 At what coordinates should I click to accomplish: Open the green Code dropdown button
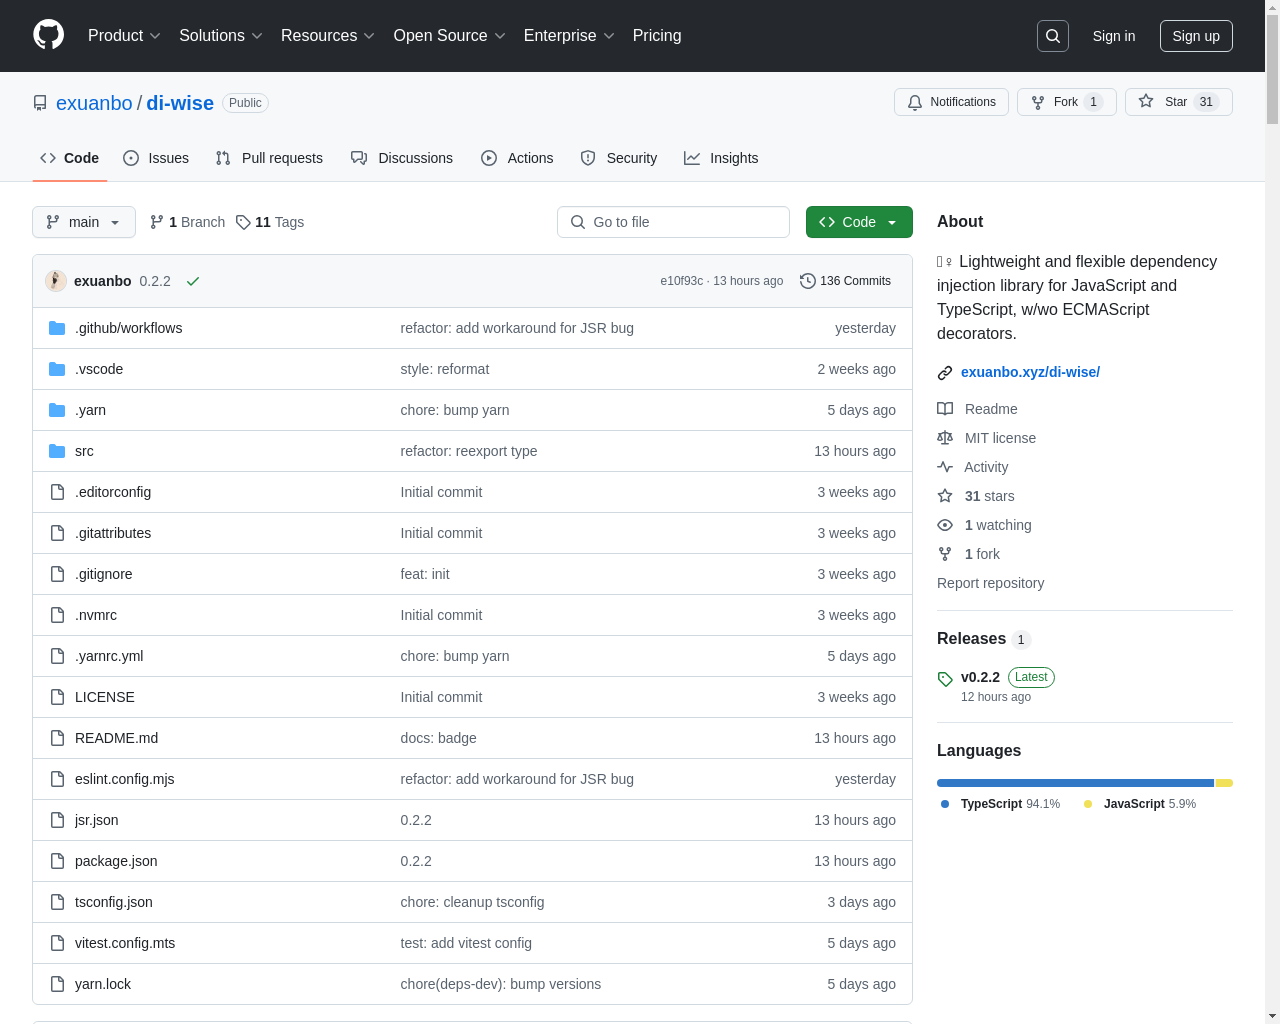(859, 222)
